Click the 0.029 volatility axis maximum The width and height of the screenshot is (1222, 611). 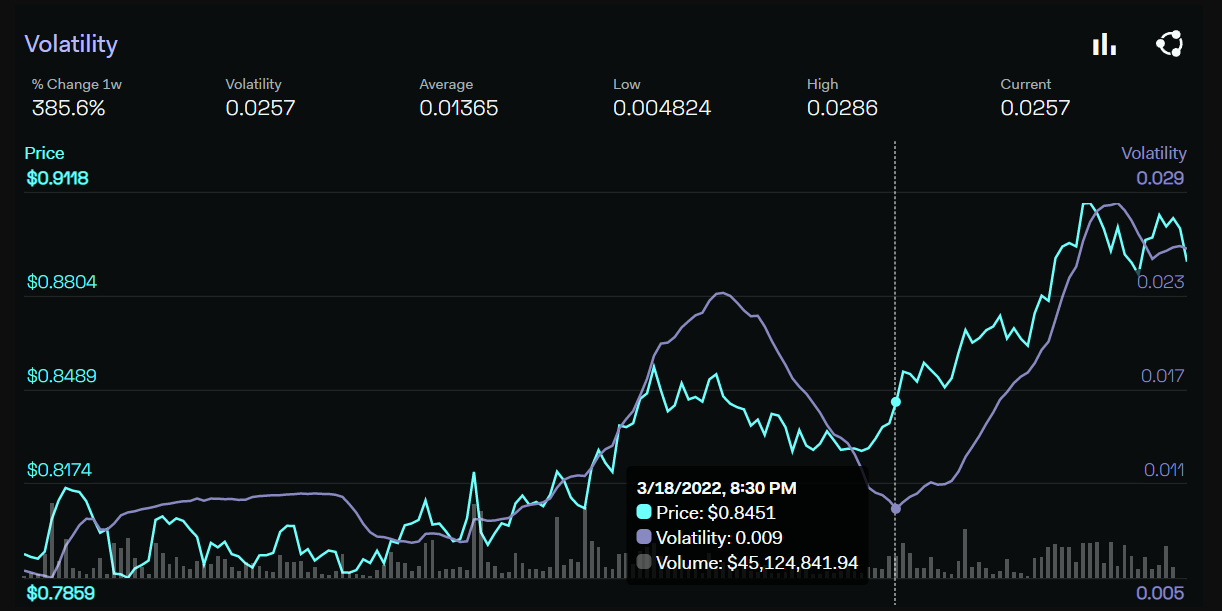click(x=1160, y=179)
